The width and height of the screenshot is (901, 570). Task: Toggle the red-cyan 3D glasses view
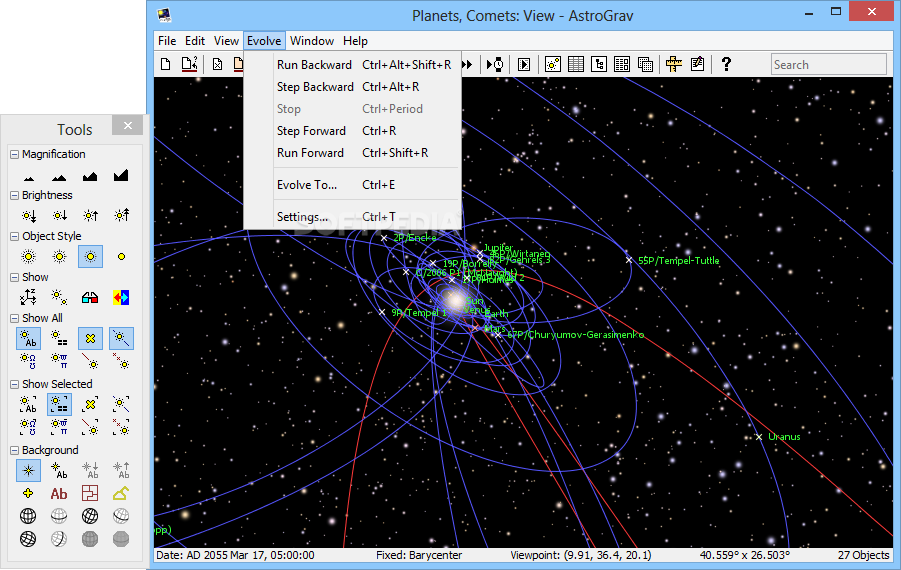(x=90, y=297)
